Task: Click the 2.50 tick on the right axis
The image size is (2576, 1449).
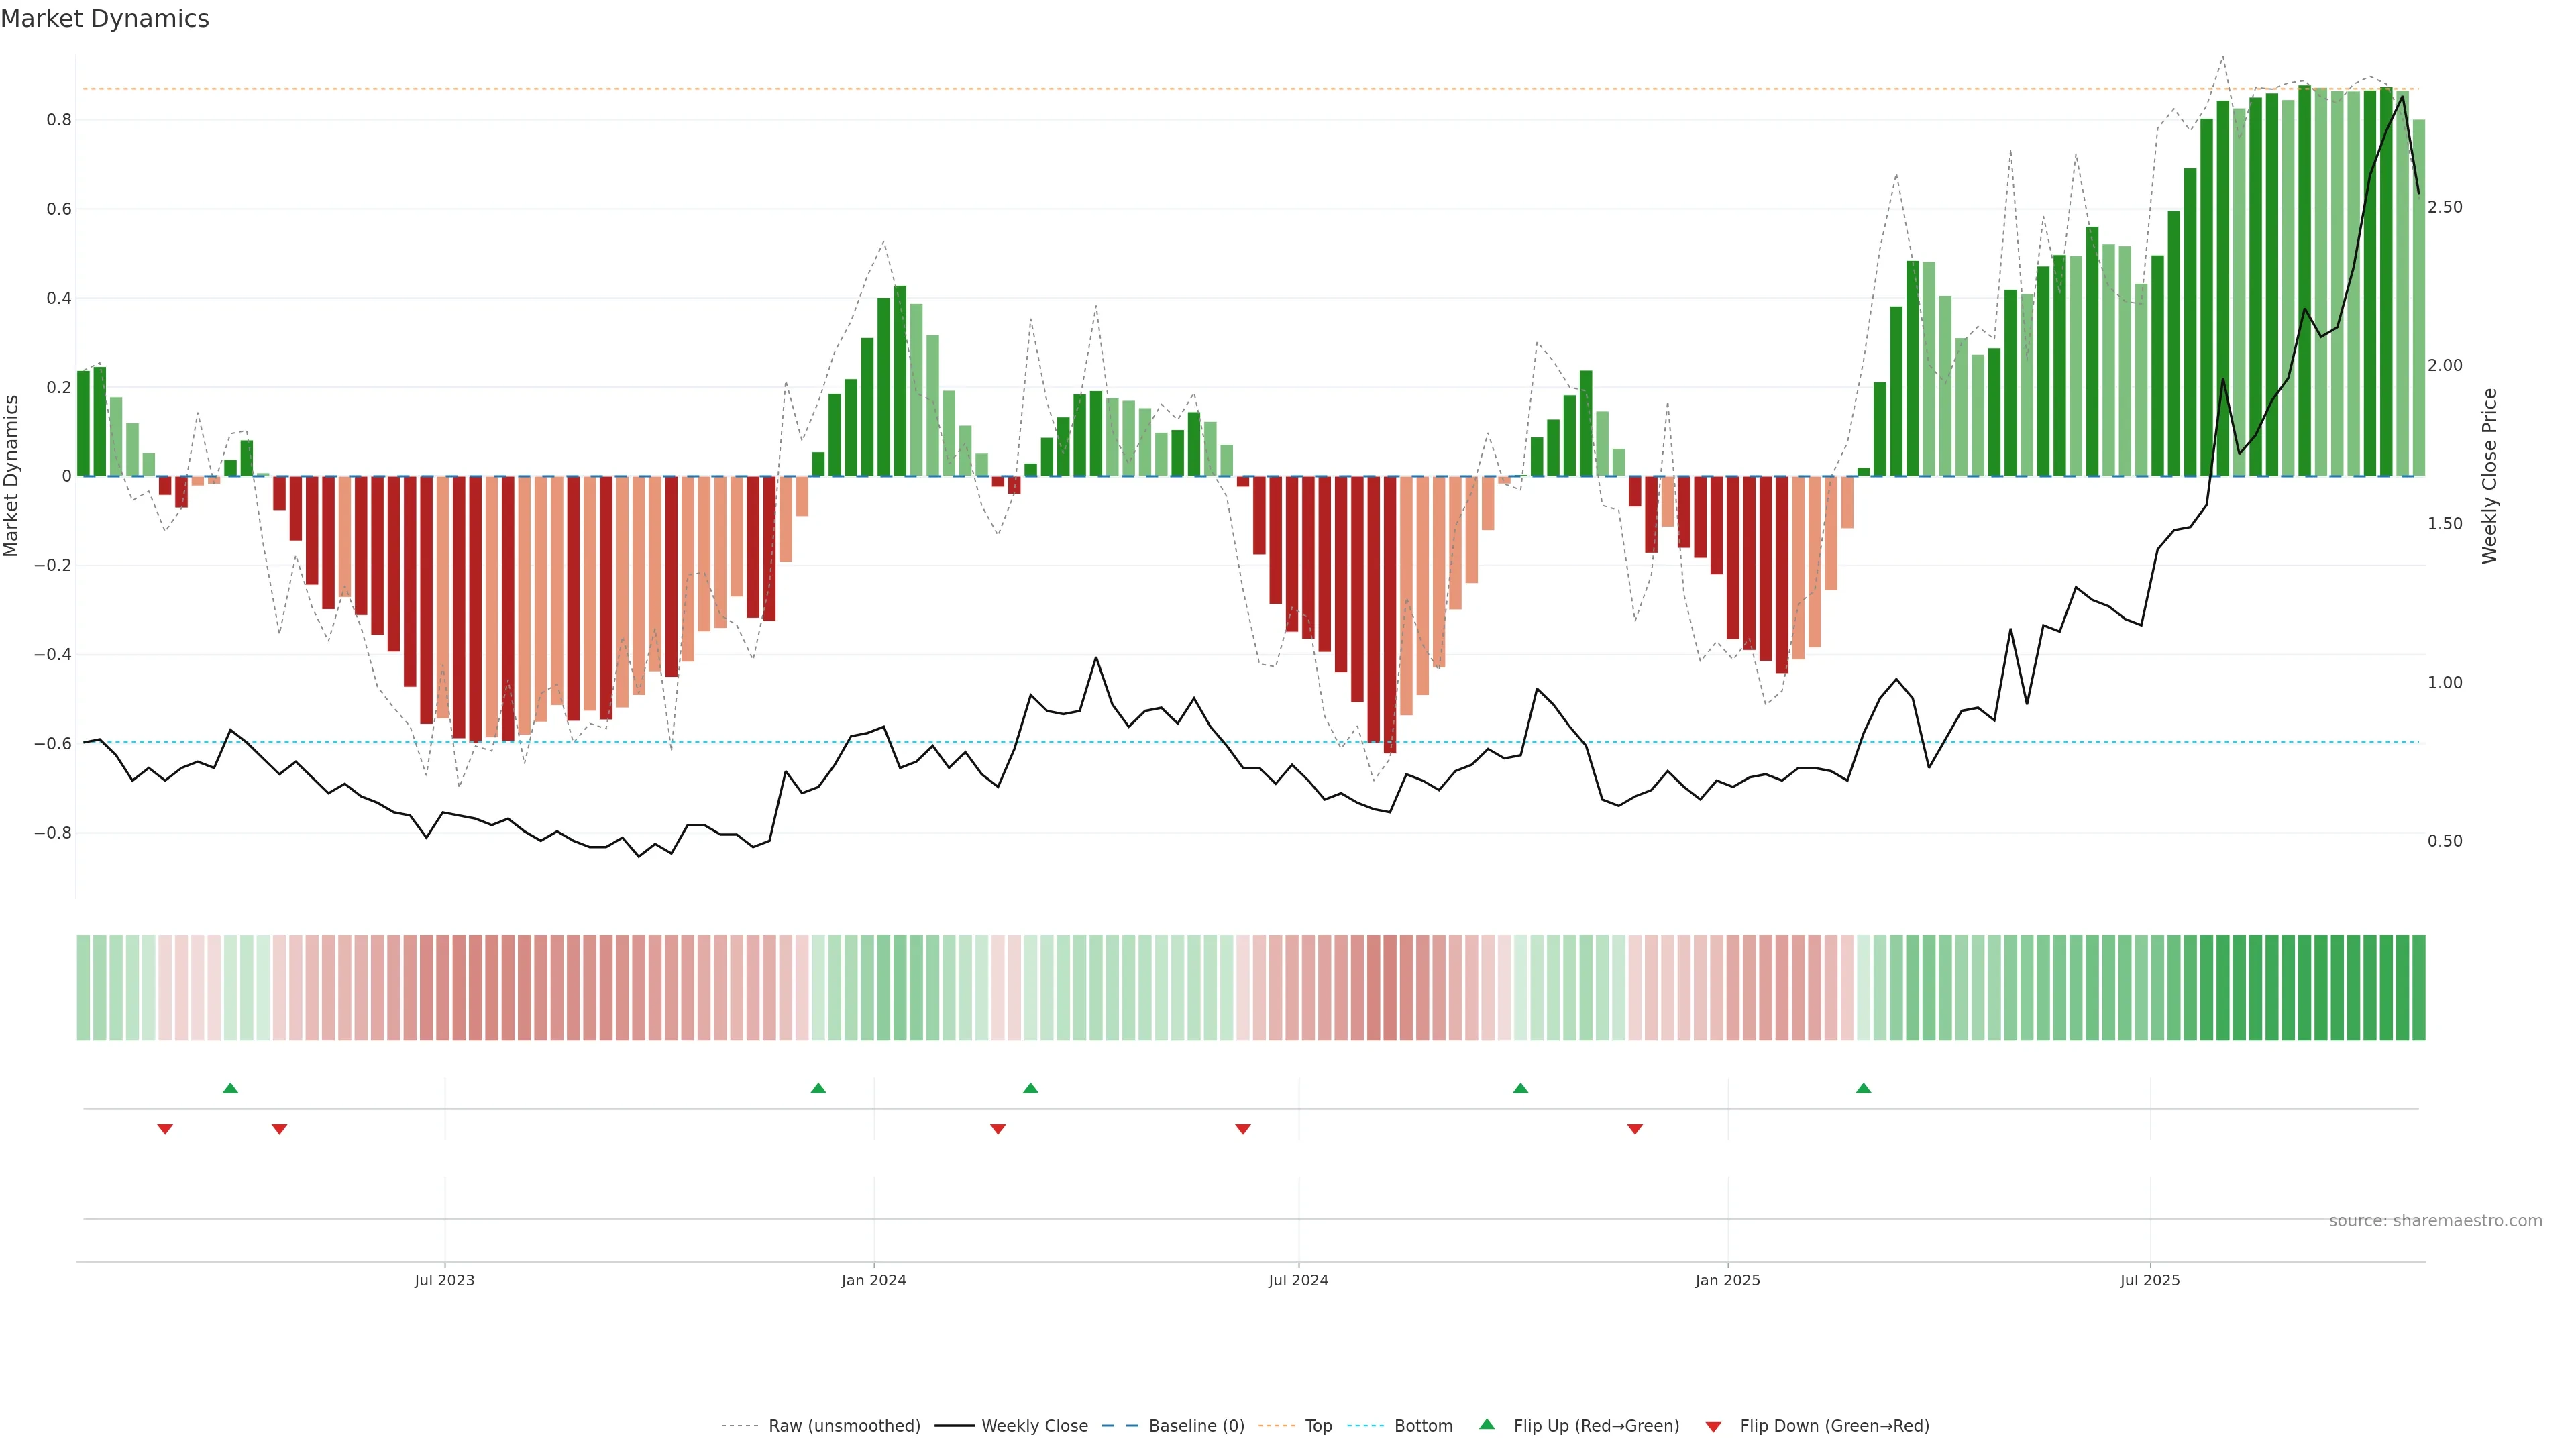Action: pyautogui.click(x=2445, y=207)
